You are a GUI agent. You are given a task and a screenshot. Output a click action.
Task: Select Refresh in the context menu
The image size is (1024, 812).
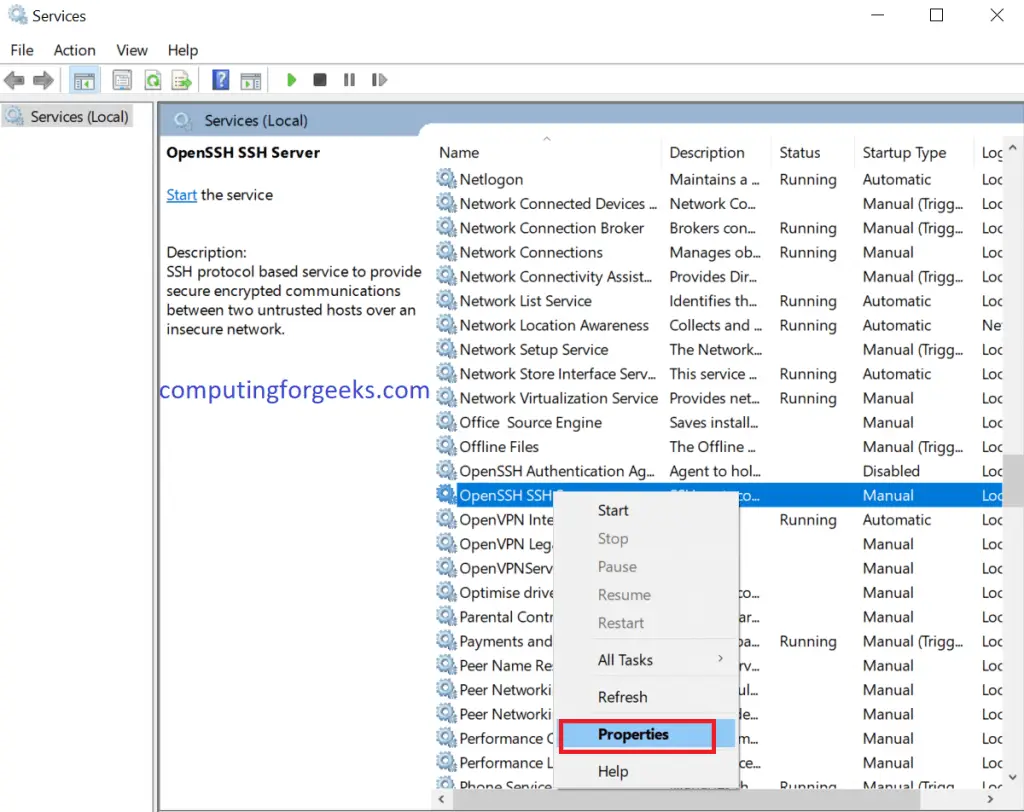[x=622, y=697]
